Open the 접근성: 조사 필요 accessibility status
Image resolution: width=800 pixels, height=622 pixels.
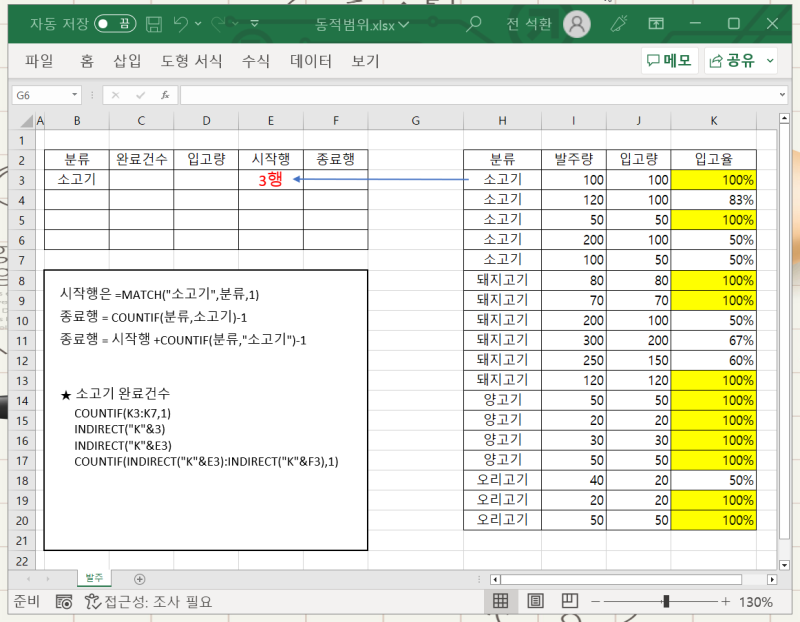pos(148,602)
